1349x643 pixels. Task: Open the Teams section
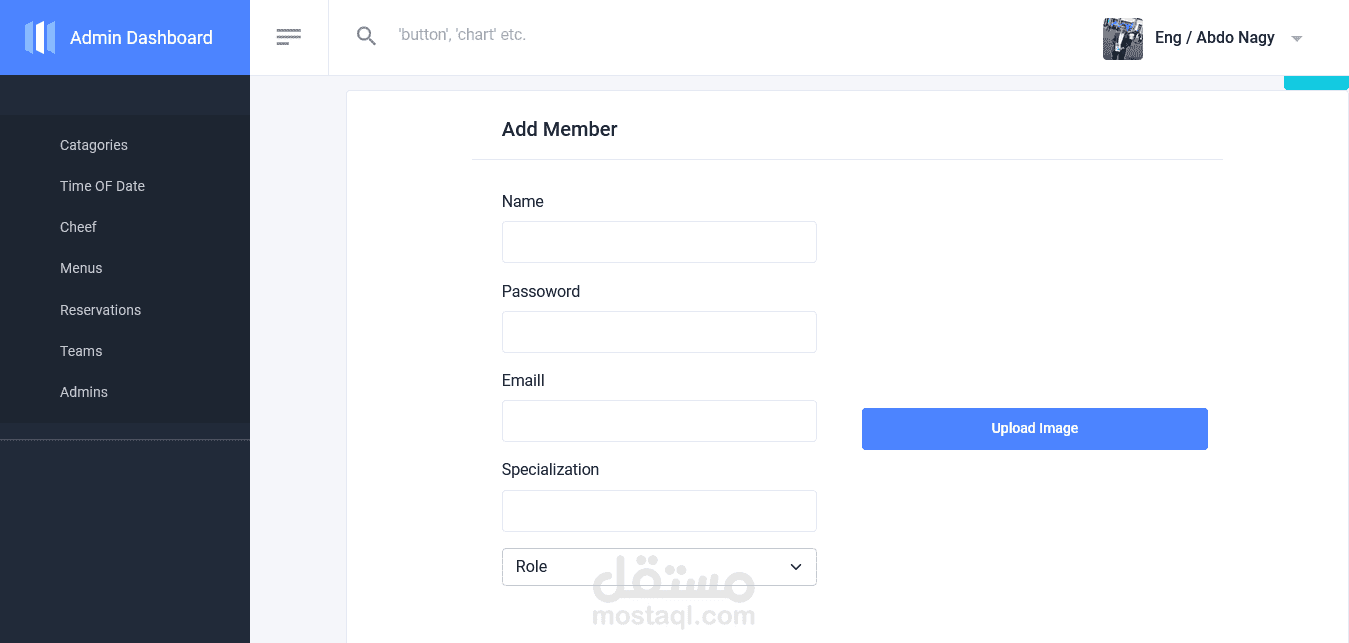[81, 351]
